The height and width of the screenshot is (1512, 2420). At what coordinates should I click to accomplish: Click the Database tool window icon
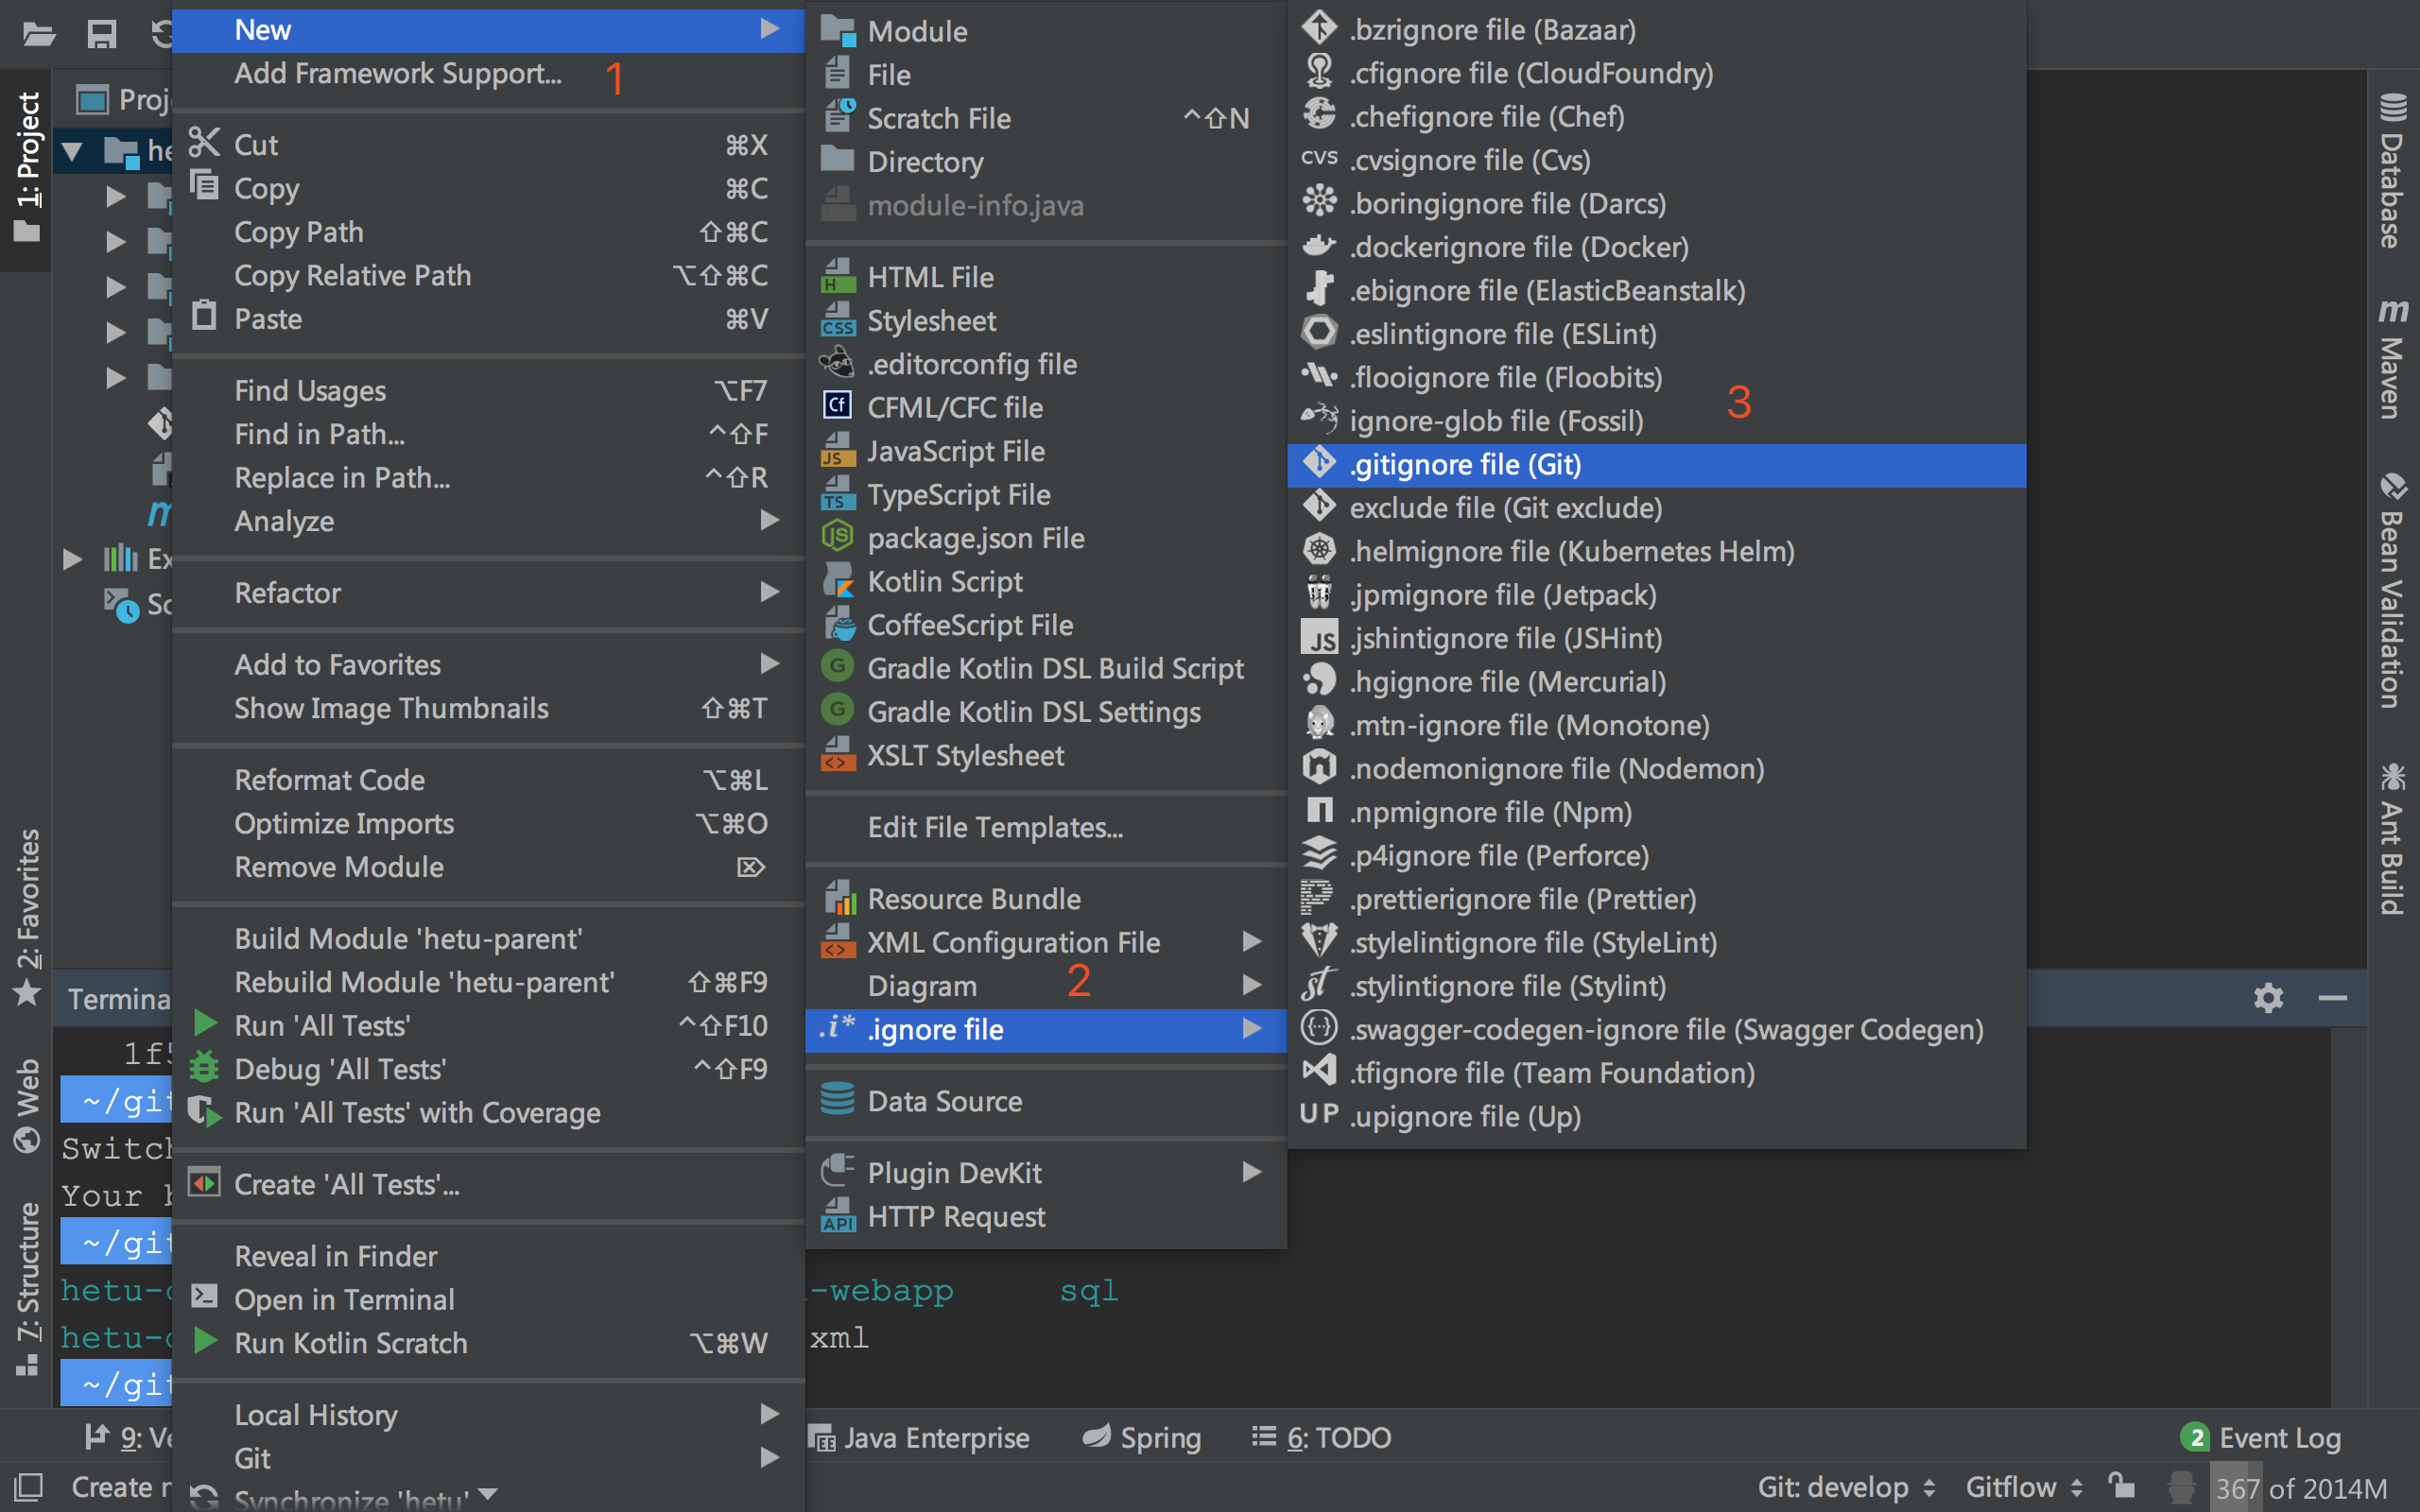pos(2392,106)
